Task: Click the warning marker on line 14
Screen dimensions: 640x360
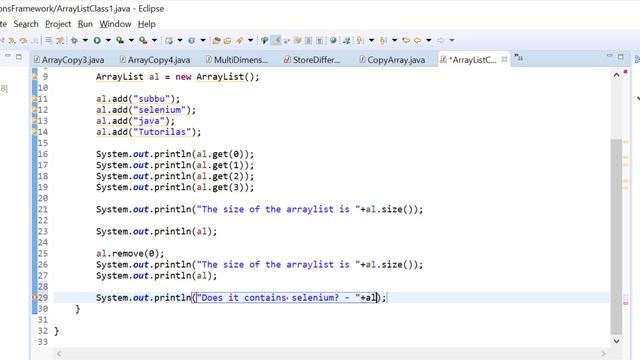Action: pos(35,132)
